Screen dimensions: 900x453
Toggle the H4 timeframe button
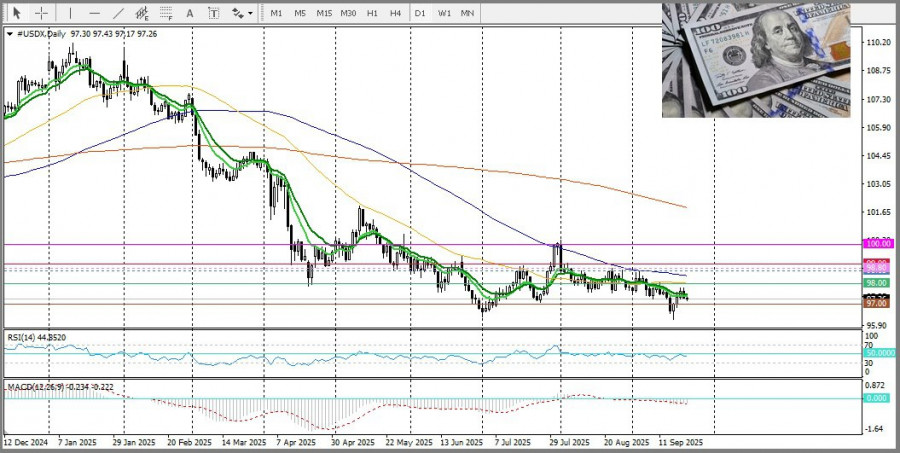[x=395, y=13]
